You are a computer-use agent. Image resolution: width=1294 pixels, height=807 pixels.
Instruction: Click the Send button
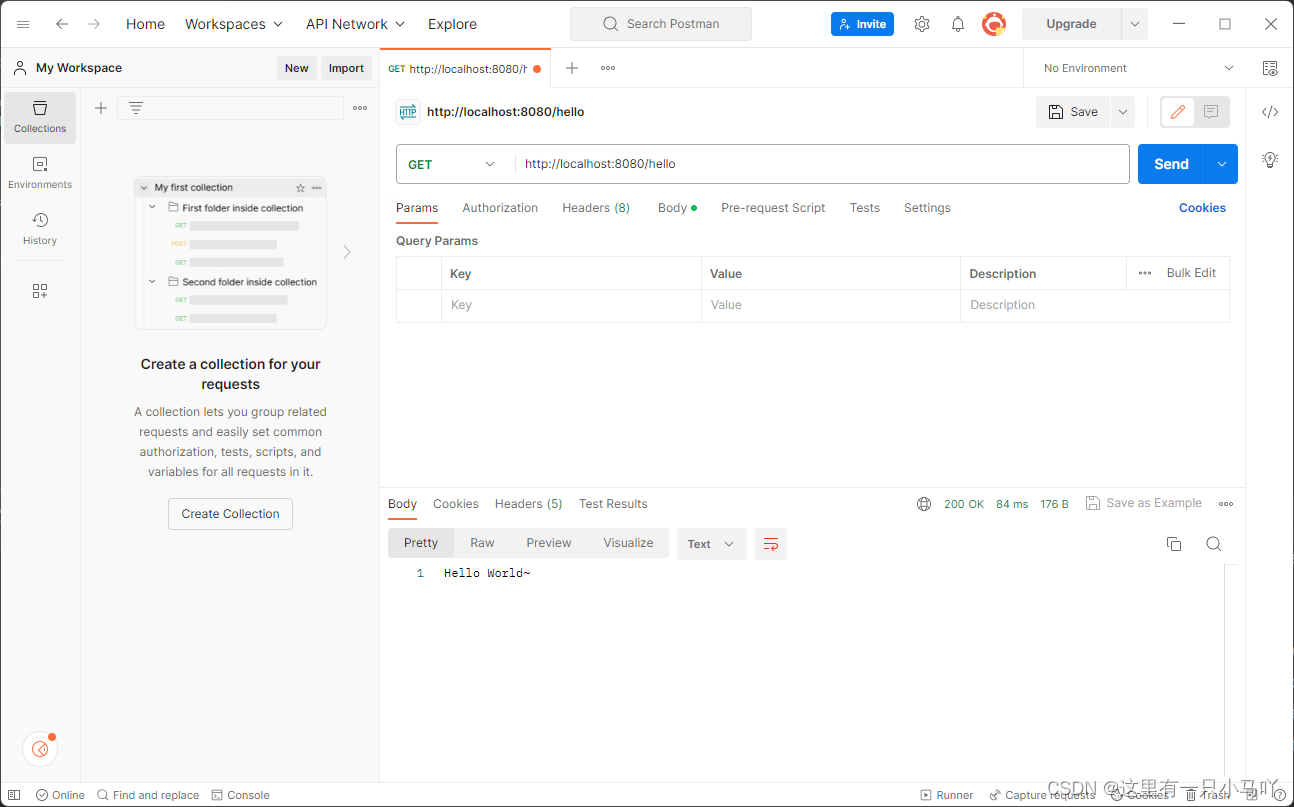[x=1172, y=164]
